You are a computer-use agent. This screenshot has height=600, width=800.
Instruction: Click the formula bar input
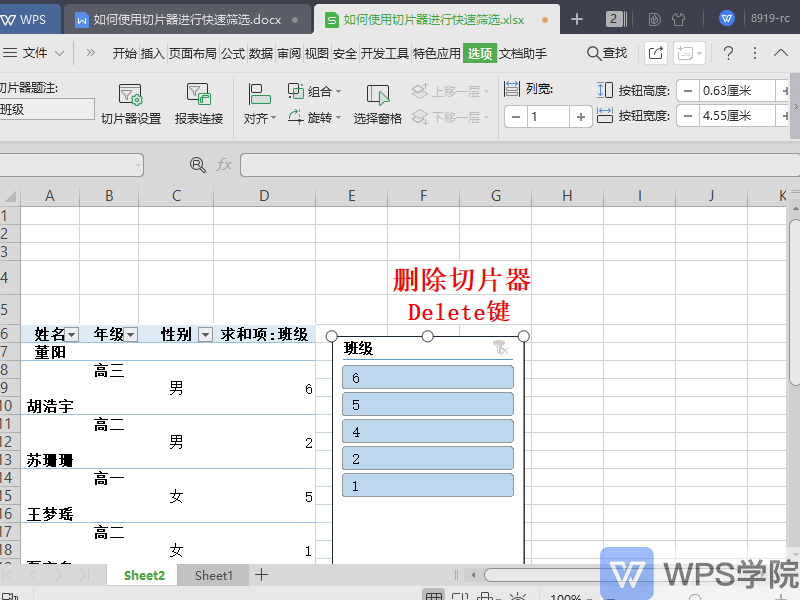click(520, 165)
